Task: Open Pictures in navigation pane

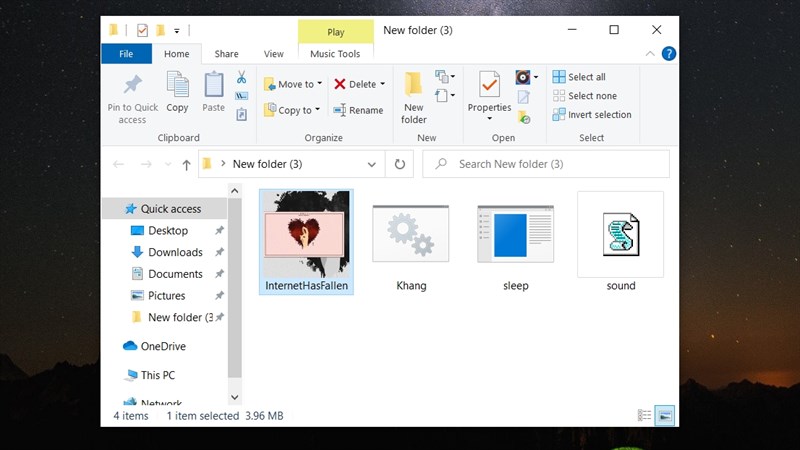Action: 166,295
